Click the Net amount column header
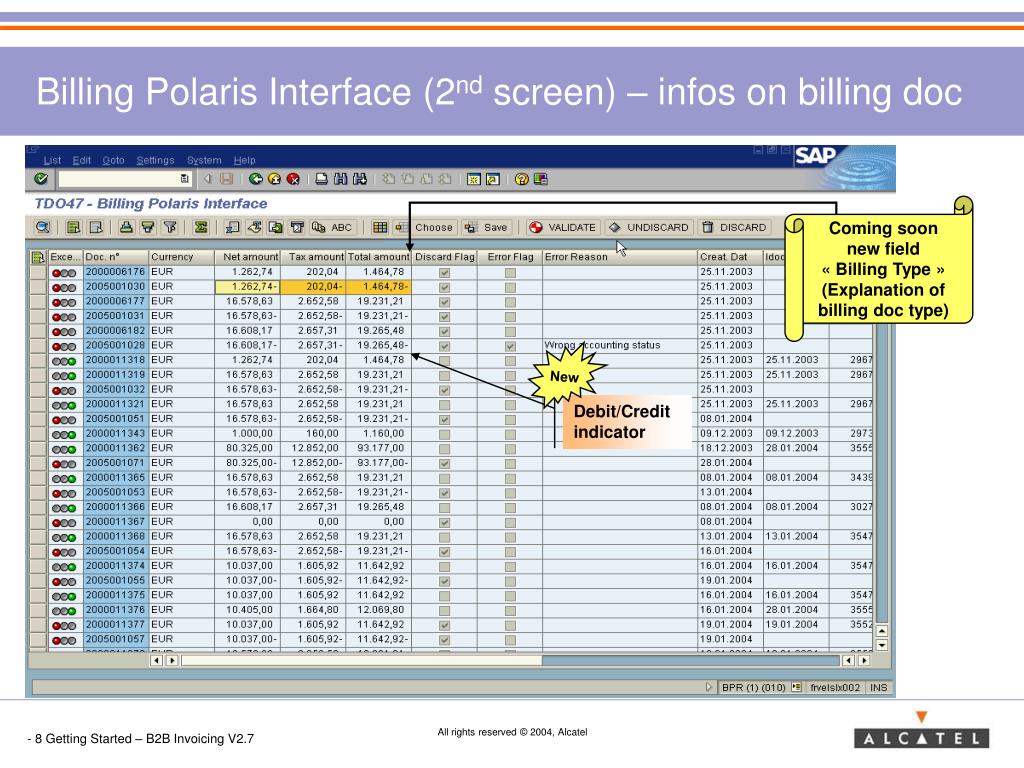The width and height of the screenshot is (1024, 768). click(248, 257)
